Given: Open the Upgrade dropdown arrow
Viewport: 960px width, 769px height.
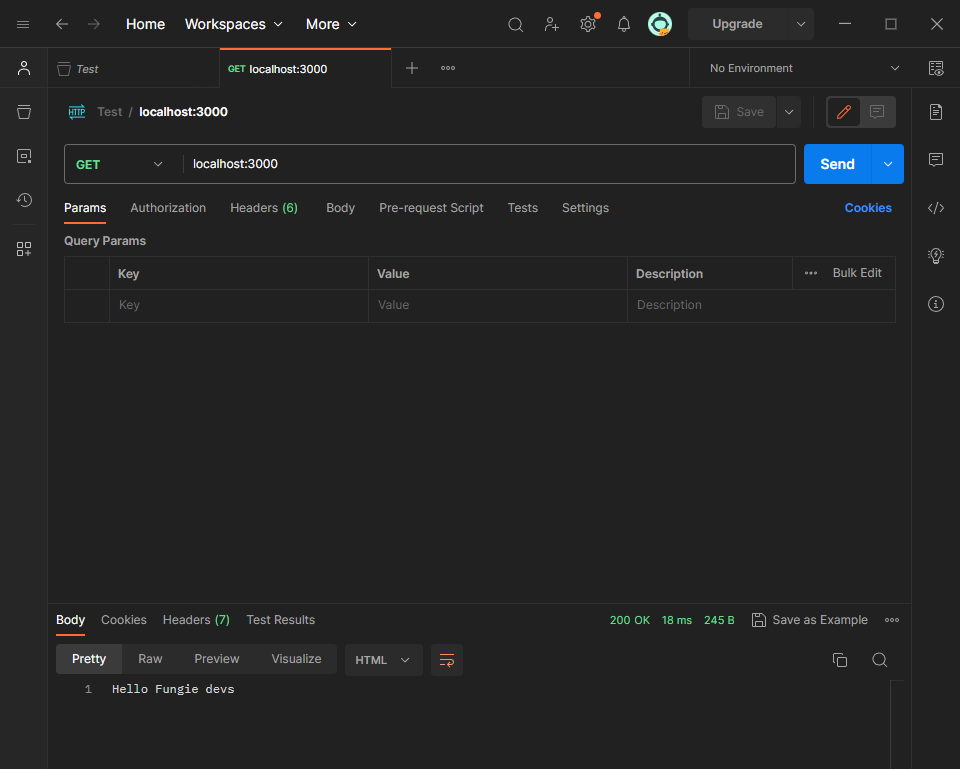Looking at the screenshot, I should click(x=800, y=24).
